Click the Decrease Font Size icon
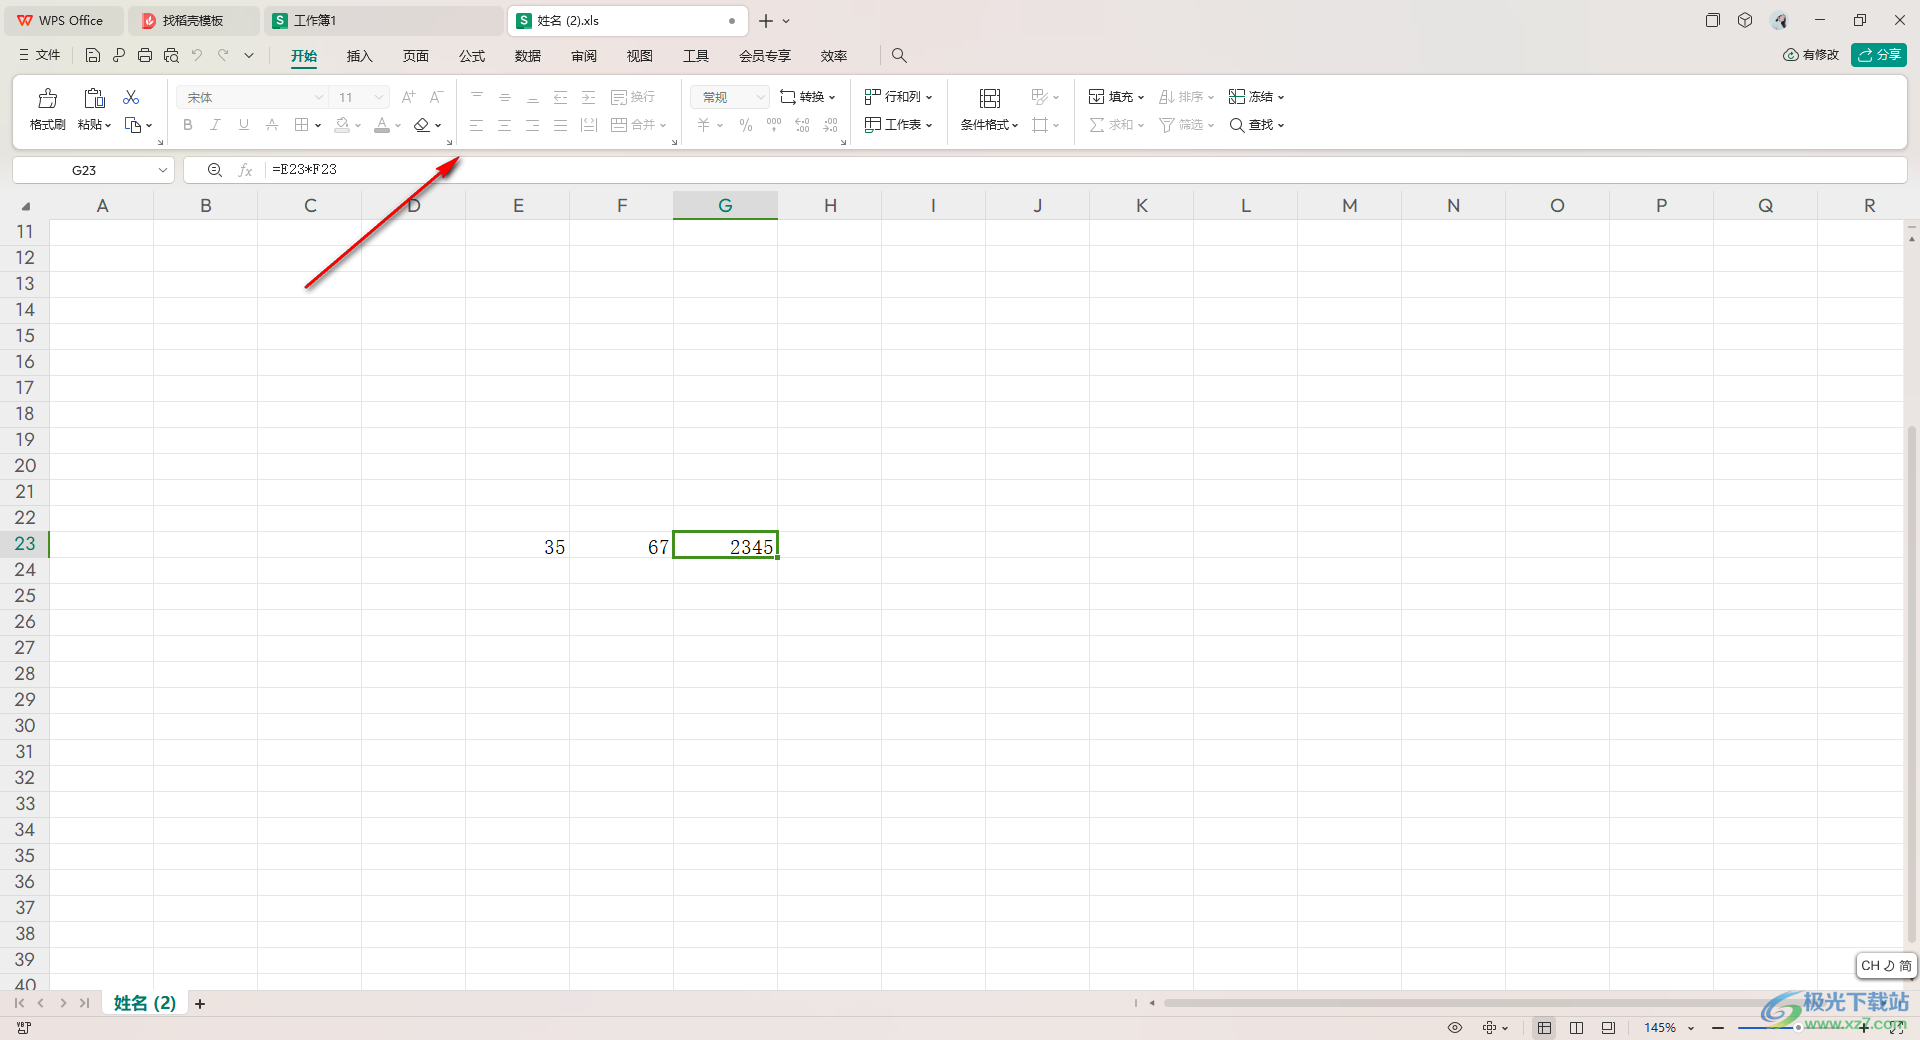 click(x=436, y=97)
